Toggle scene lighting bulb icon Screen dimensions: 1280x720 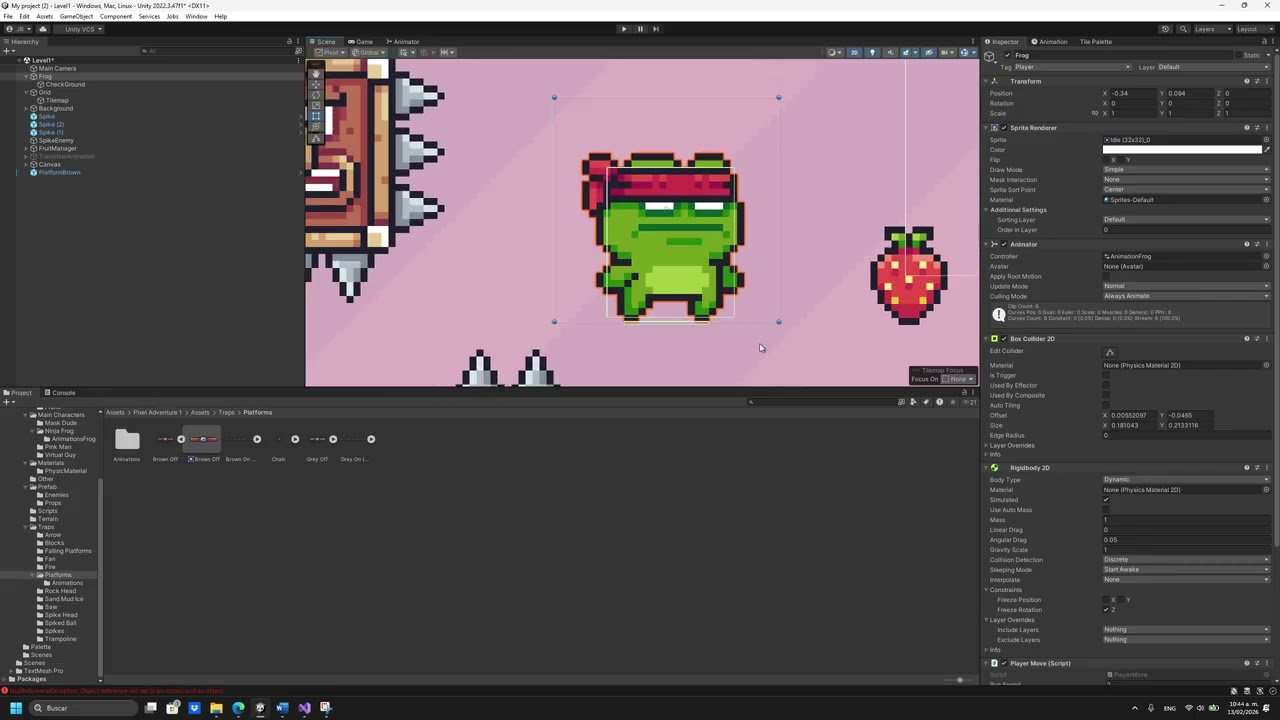[872, 52]
